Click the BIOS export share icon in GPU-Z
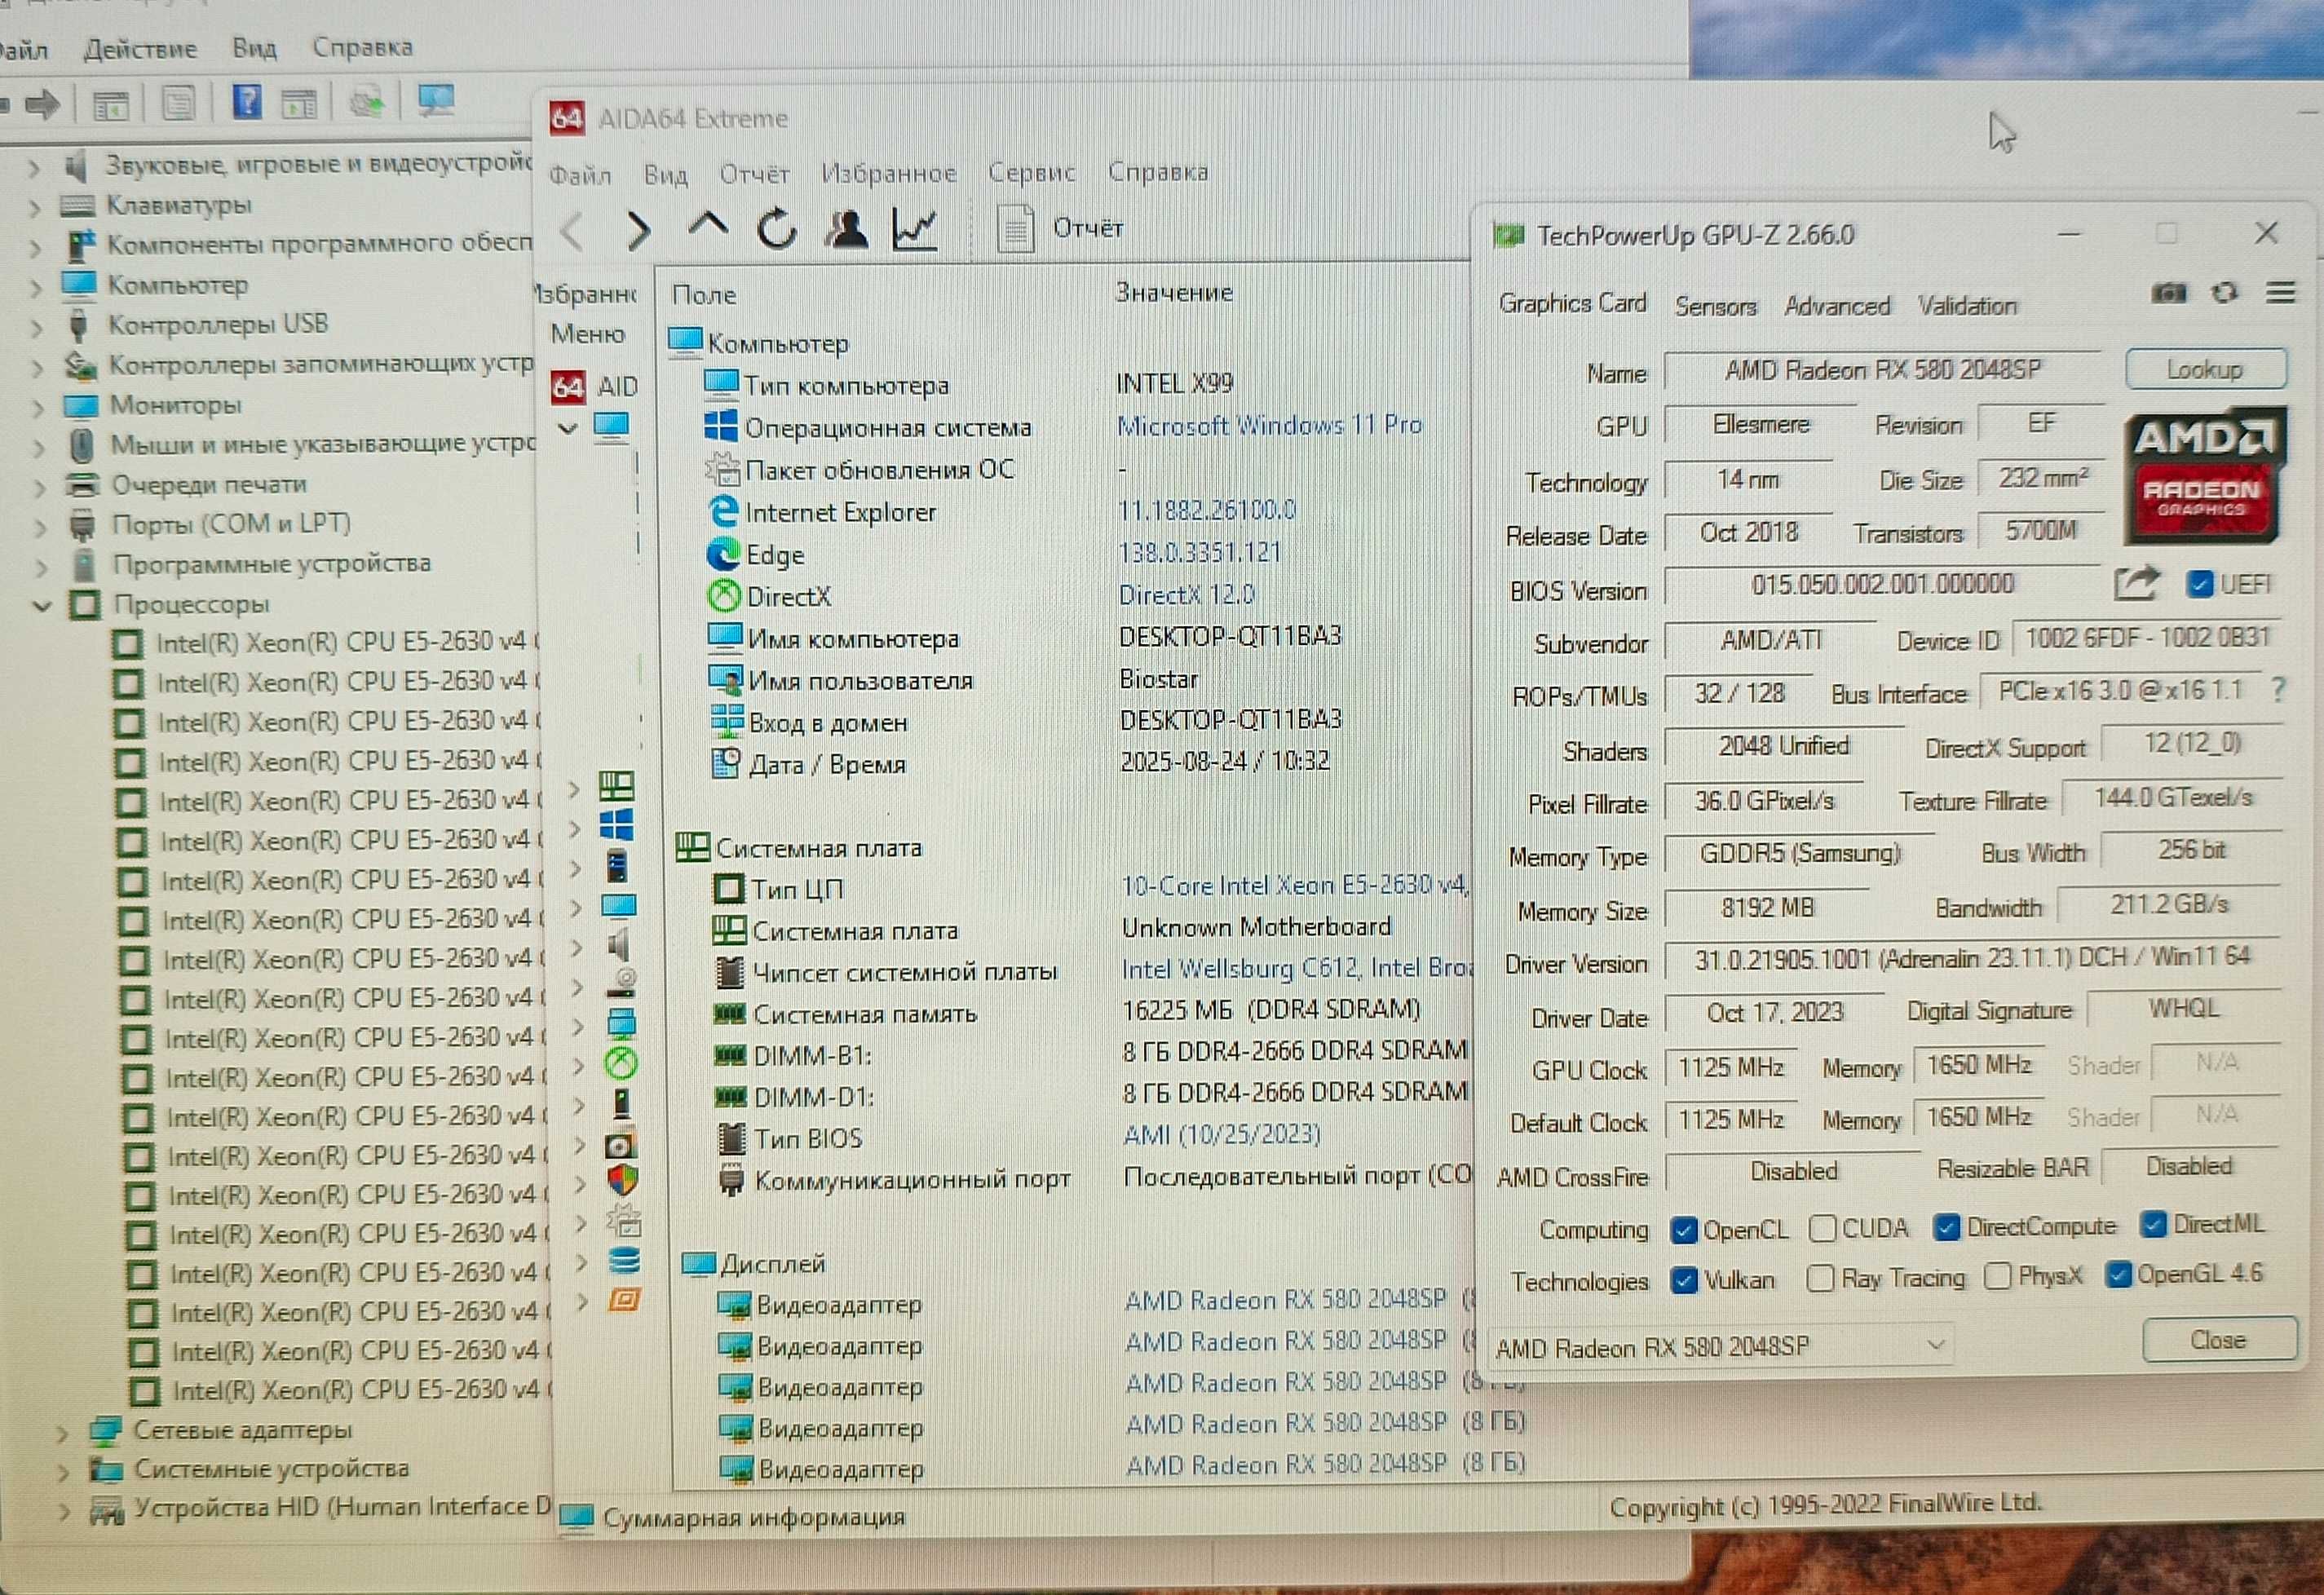 point(2137,584)
